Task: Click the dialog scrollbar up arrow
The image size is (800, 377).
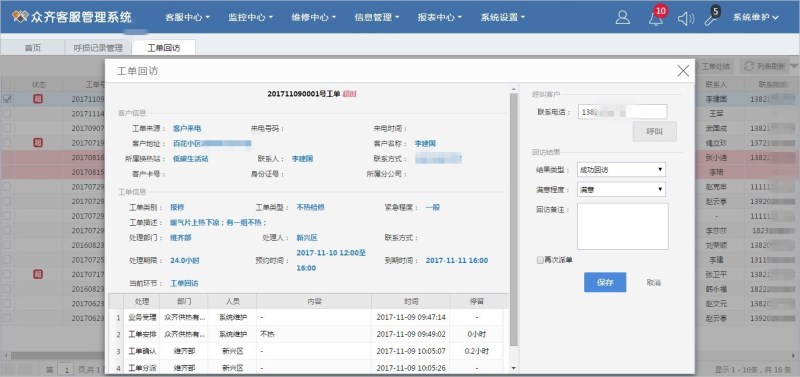Action: [x=513, y=90]
